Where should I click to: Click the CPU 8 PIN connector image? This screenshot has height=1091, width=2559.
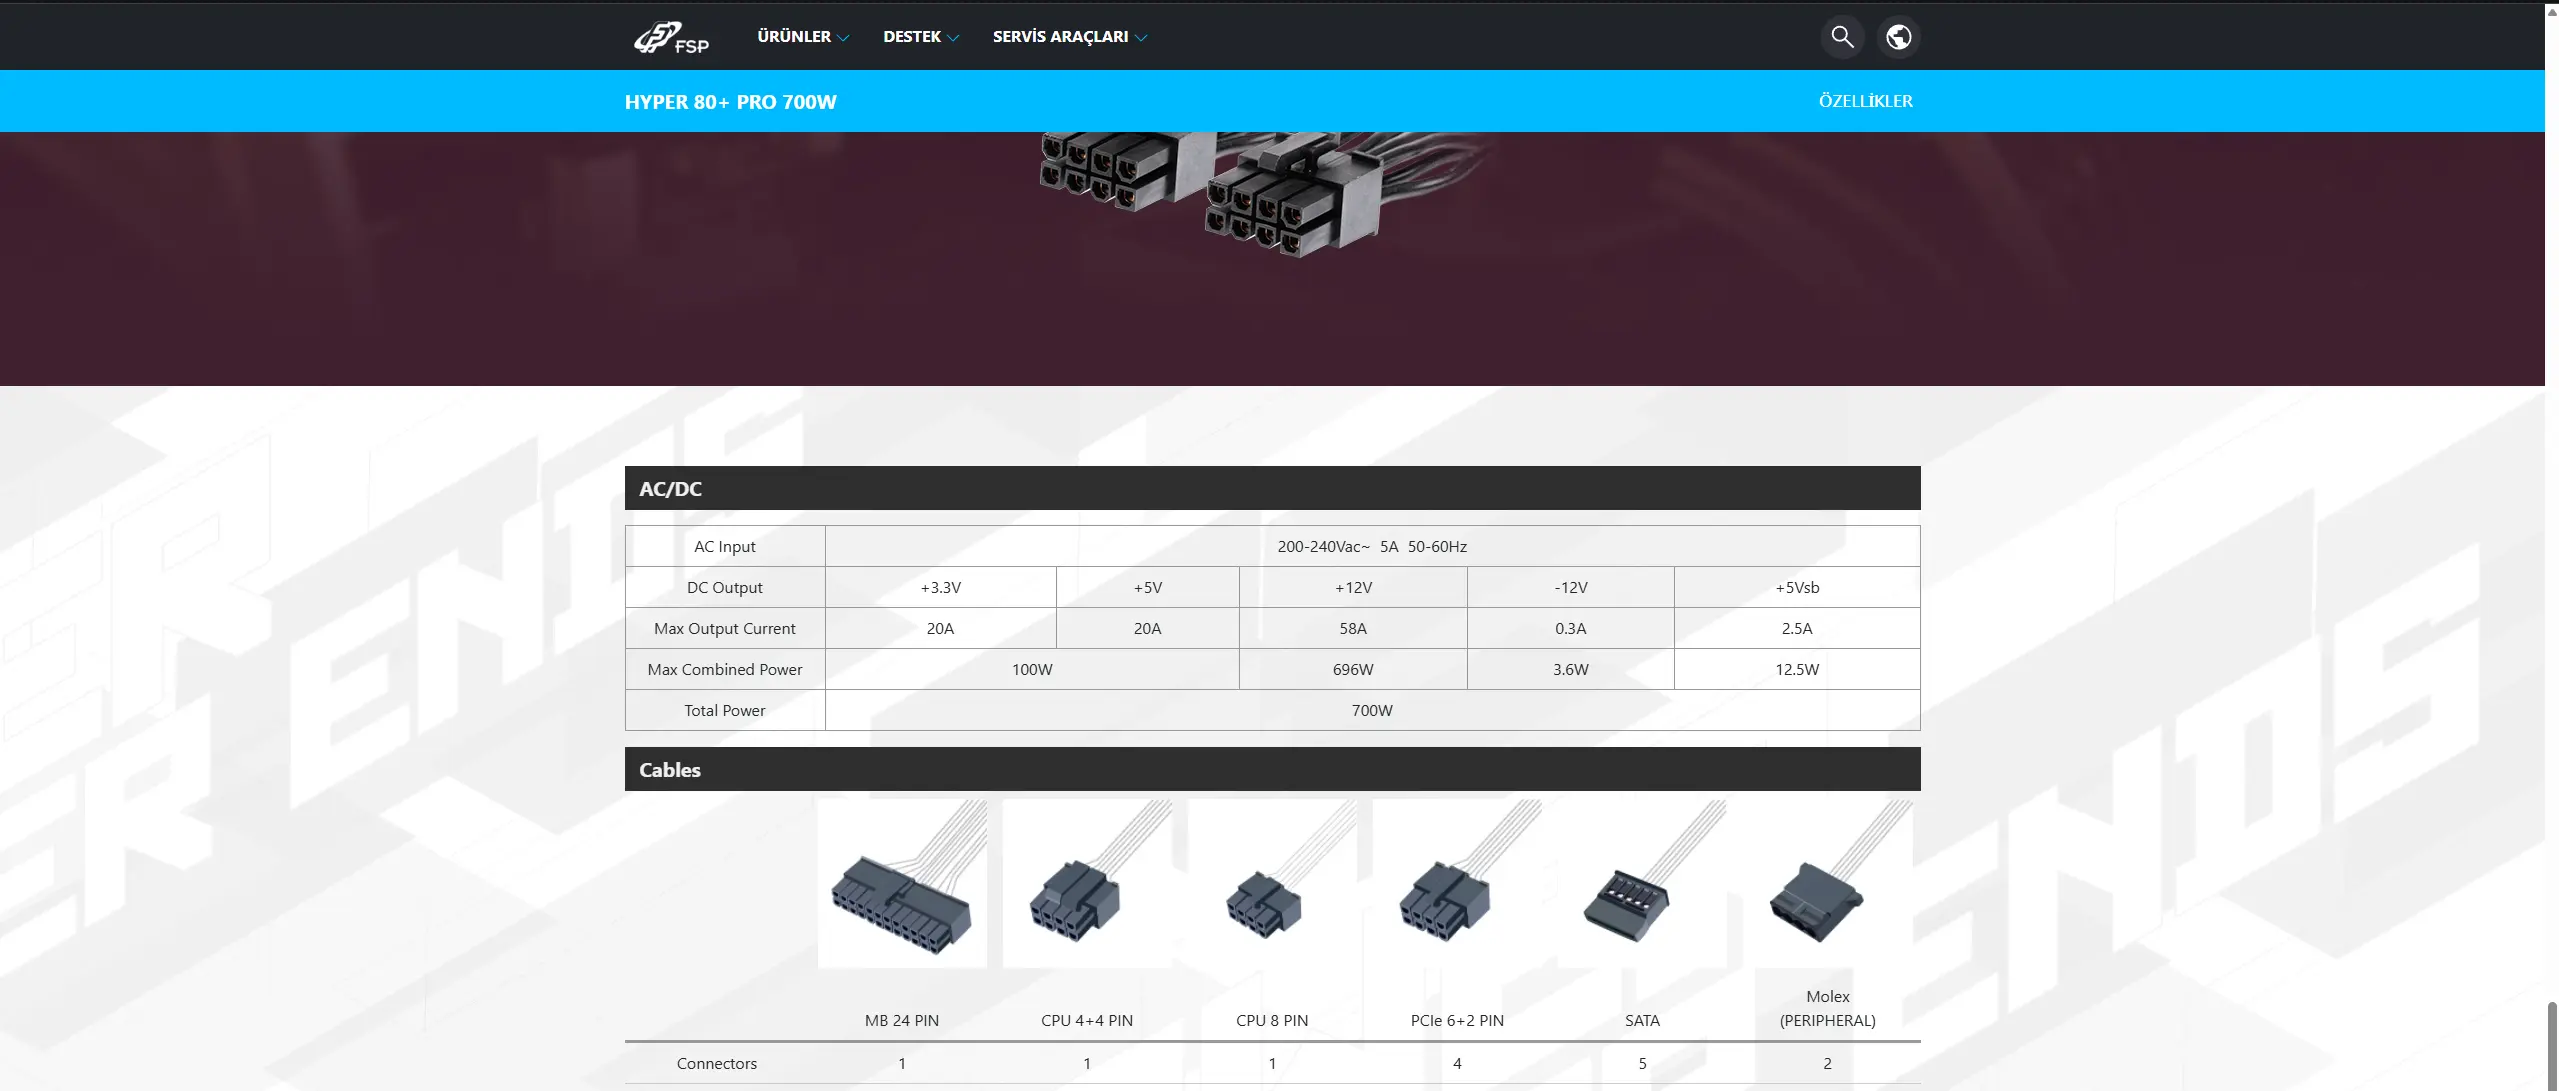click(1272, 884)
